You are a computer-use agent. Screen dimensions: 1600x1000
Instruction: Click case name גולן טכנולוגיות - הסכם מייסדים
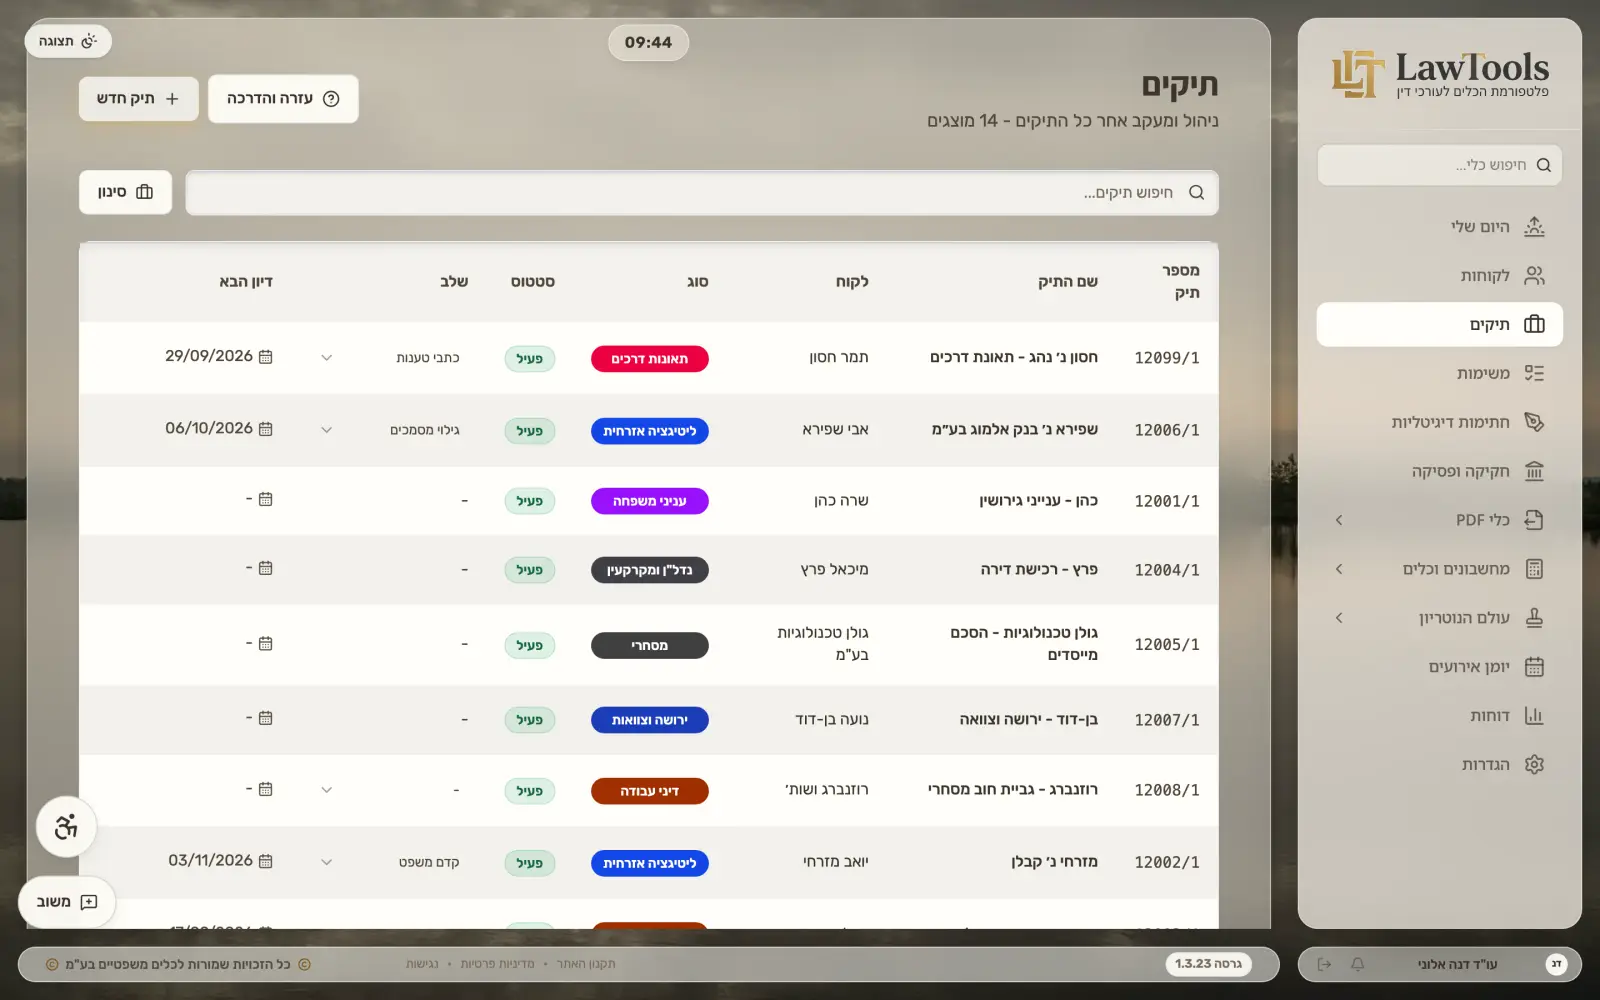[x=1024, y=644]
